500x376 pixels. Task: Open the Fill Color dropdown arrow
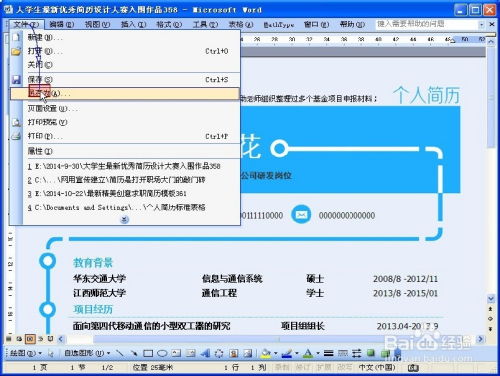pos(275,353)
